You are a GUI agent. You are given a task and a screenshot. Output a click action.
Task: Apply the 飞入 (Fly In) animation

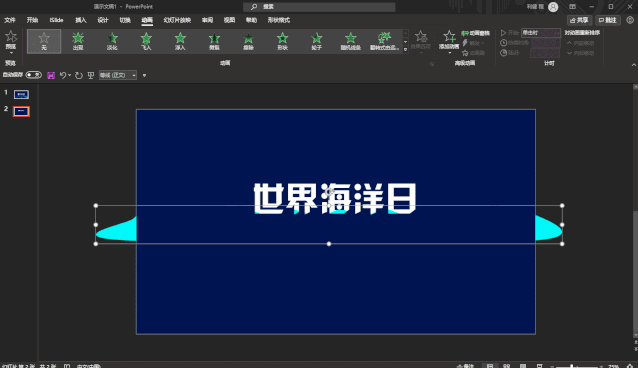tap(146, 41)
